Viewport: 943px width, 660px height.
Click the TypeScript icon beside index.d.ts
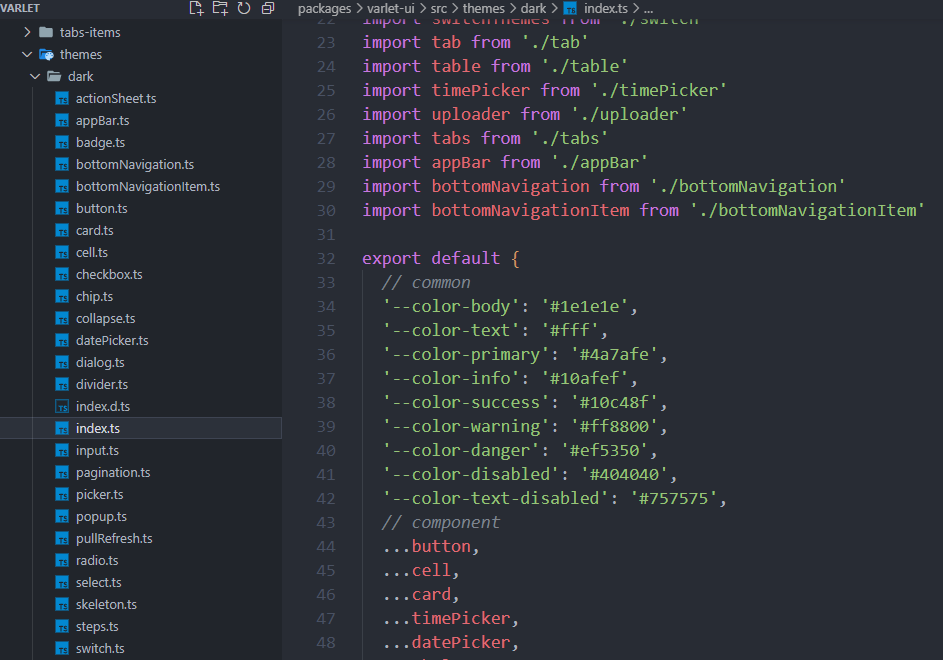62,407
